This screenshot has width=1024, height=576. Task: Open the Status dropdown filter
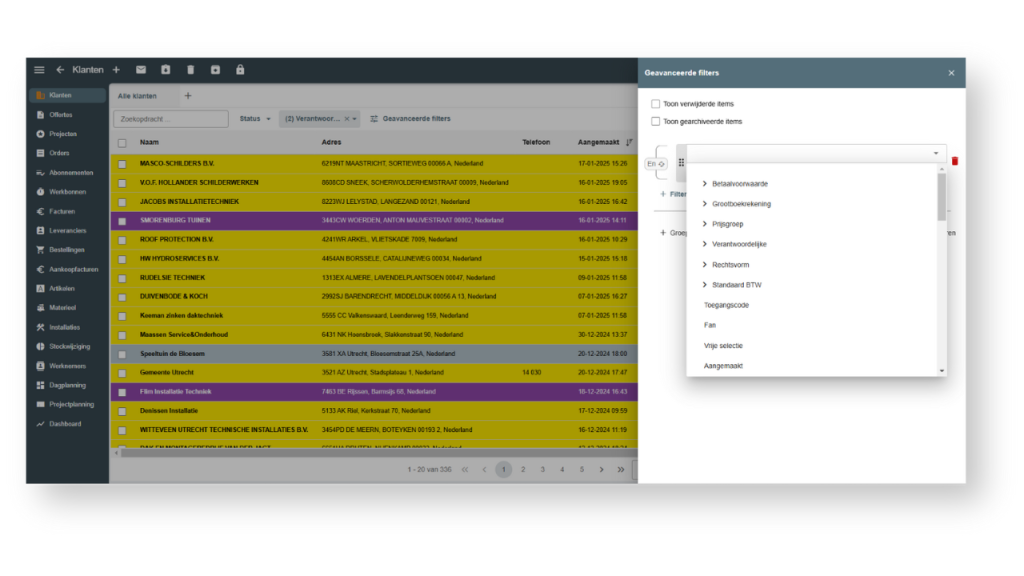pos(255,119)
